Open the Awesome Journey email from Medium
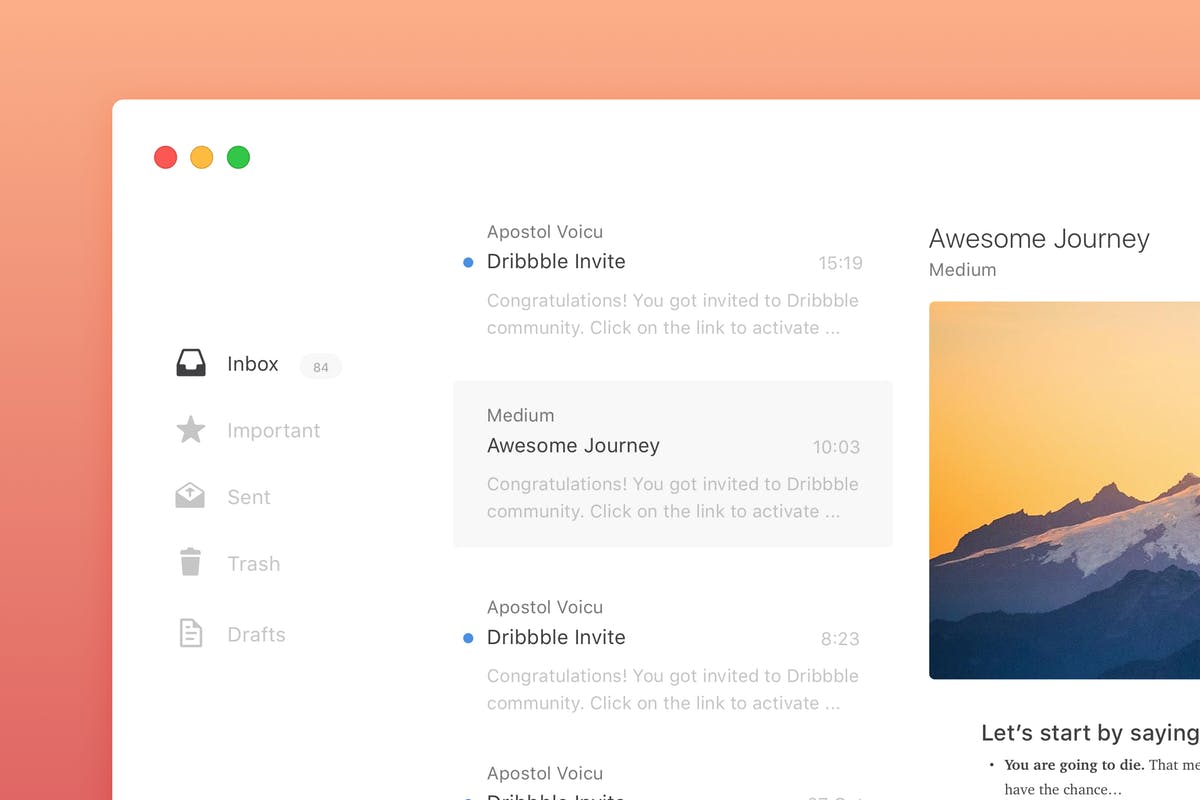 point(672,462)
